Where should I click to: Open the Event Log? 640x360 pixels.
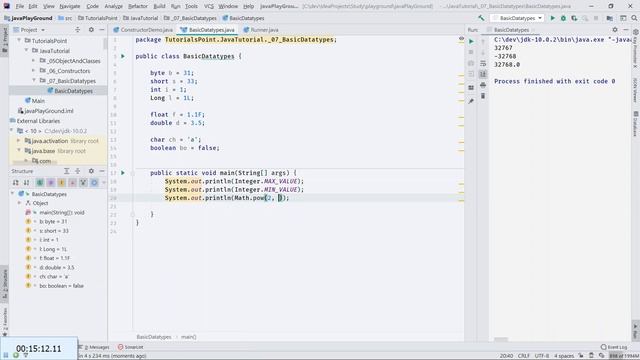point(614,347)
